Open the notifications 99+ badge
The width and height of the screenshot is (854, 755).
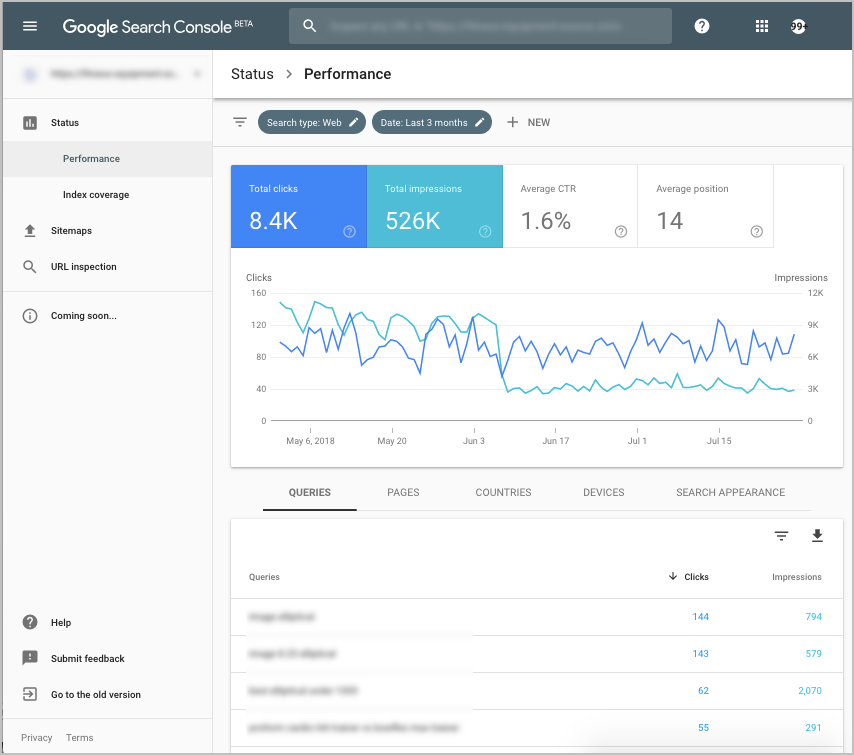coord(798,26)
